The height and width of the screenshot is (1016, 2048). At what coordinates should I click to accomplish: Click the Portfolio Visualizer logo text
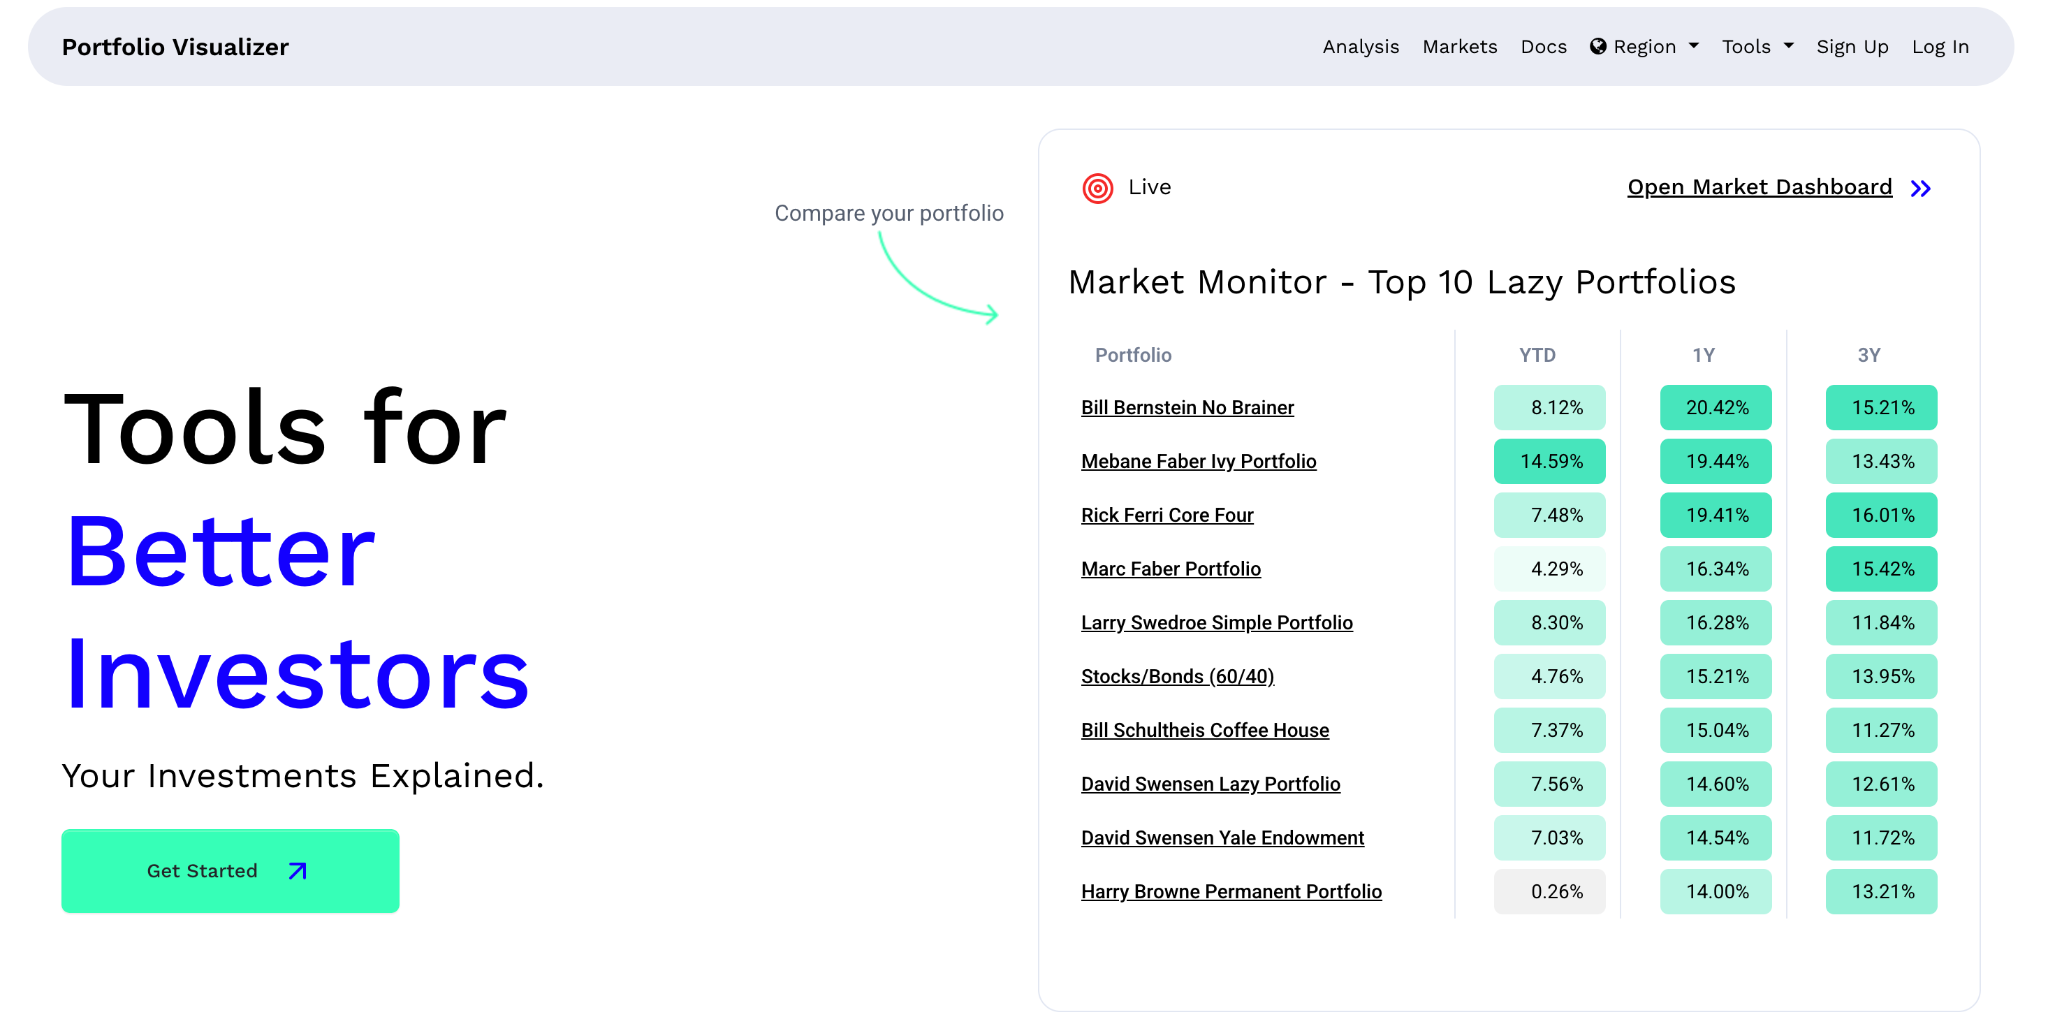click(x=175, y=47)
